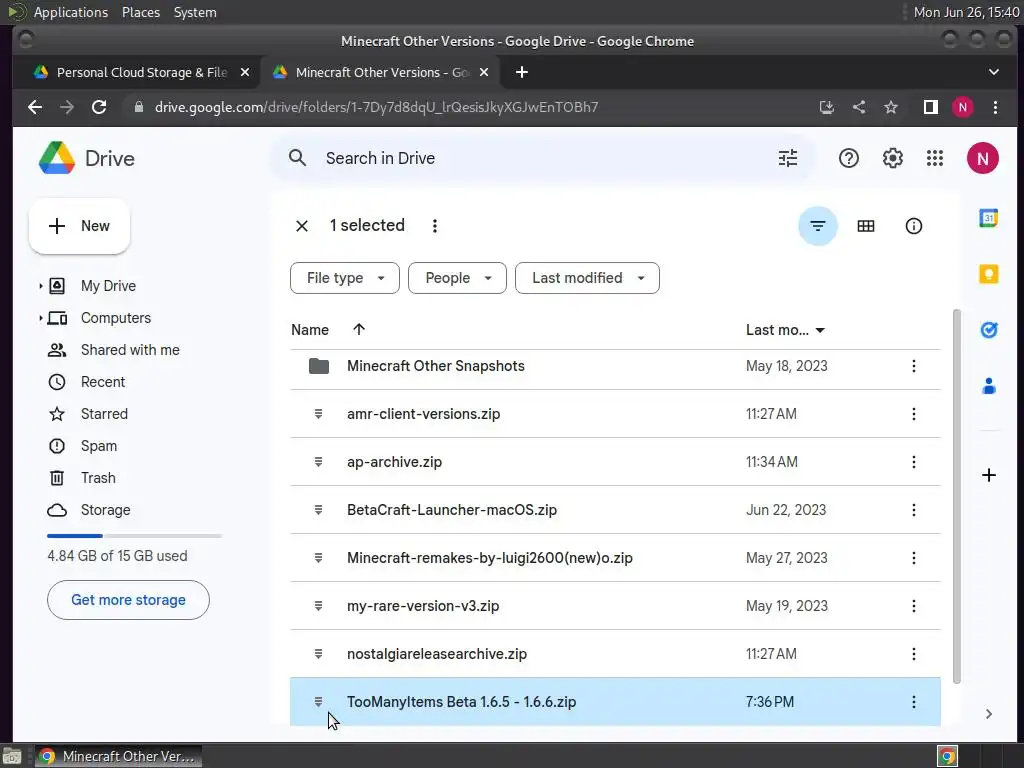The height and width of the screenshot is (768, 1024).
Task: Open a new Chrome tab
Action: (x=521, y=72)
